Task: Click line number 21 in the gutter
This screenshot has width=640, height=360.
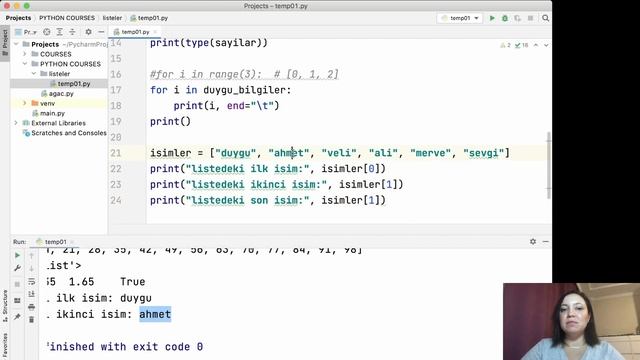Action: [116, 153]
